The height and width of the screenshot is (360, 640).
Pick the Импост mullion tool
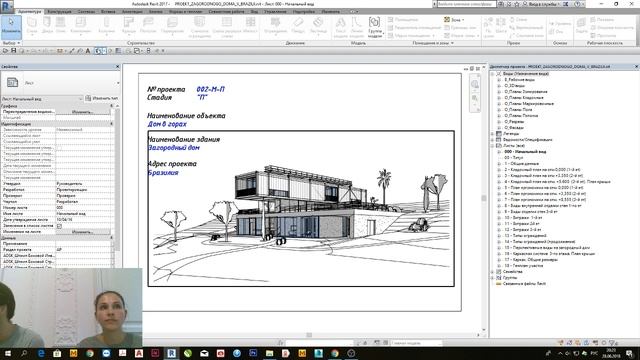(250, 26)
